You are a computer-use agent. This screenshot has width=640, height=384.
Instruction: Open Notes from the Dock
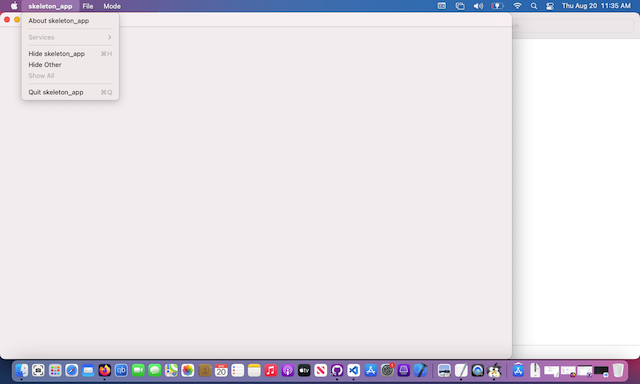pos(254,371)
